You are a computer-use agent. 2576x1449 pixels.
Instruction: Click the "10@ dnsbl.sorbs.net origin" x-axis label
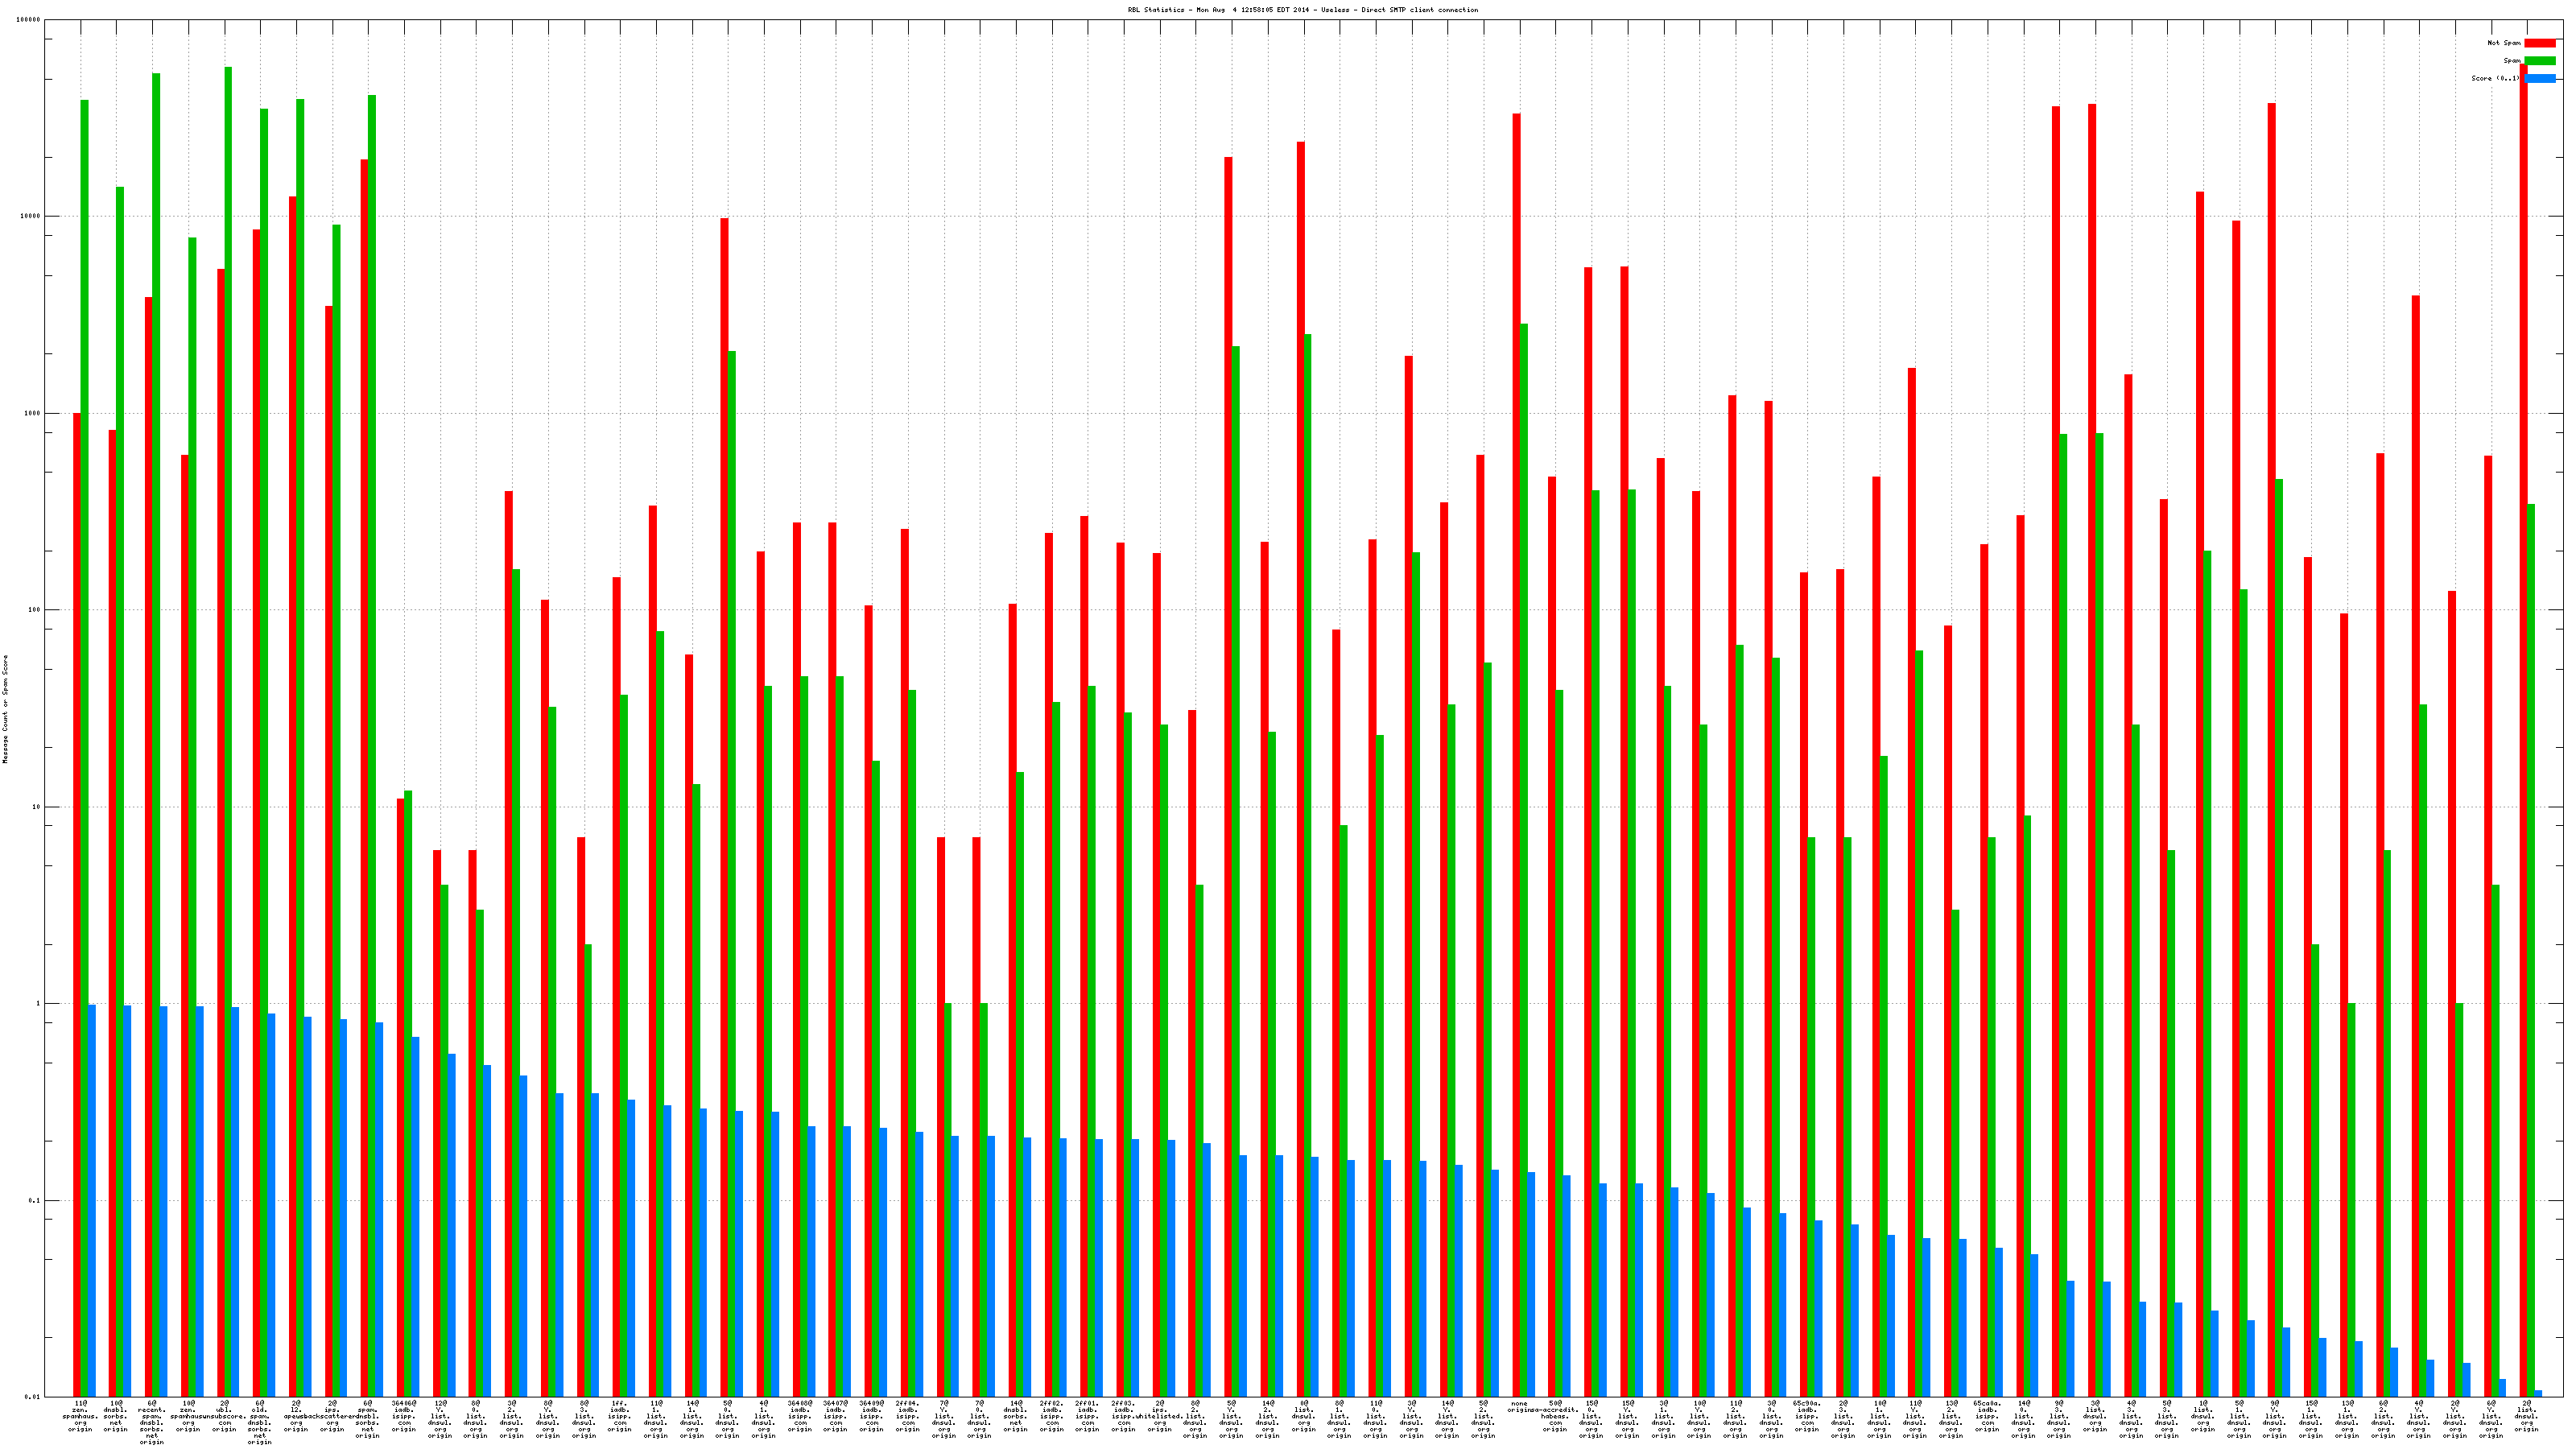pos(116,1416)
